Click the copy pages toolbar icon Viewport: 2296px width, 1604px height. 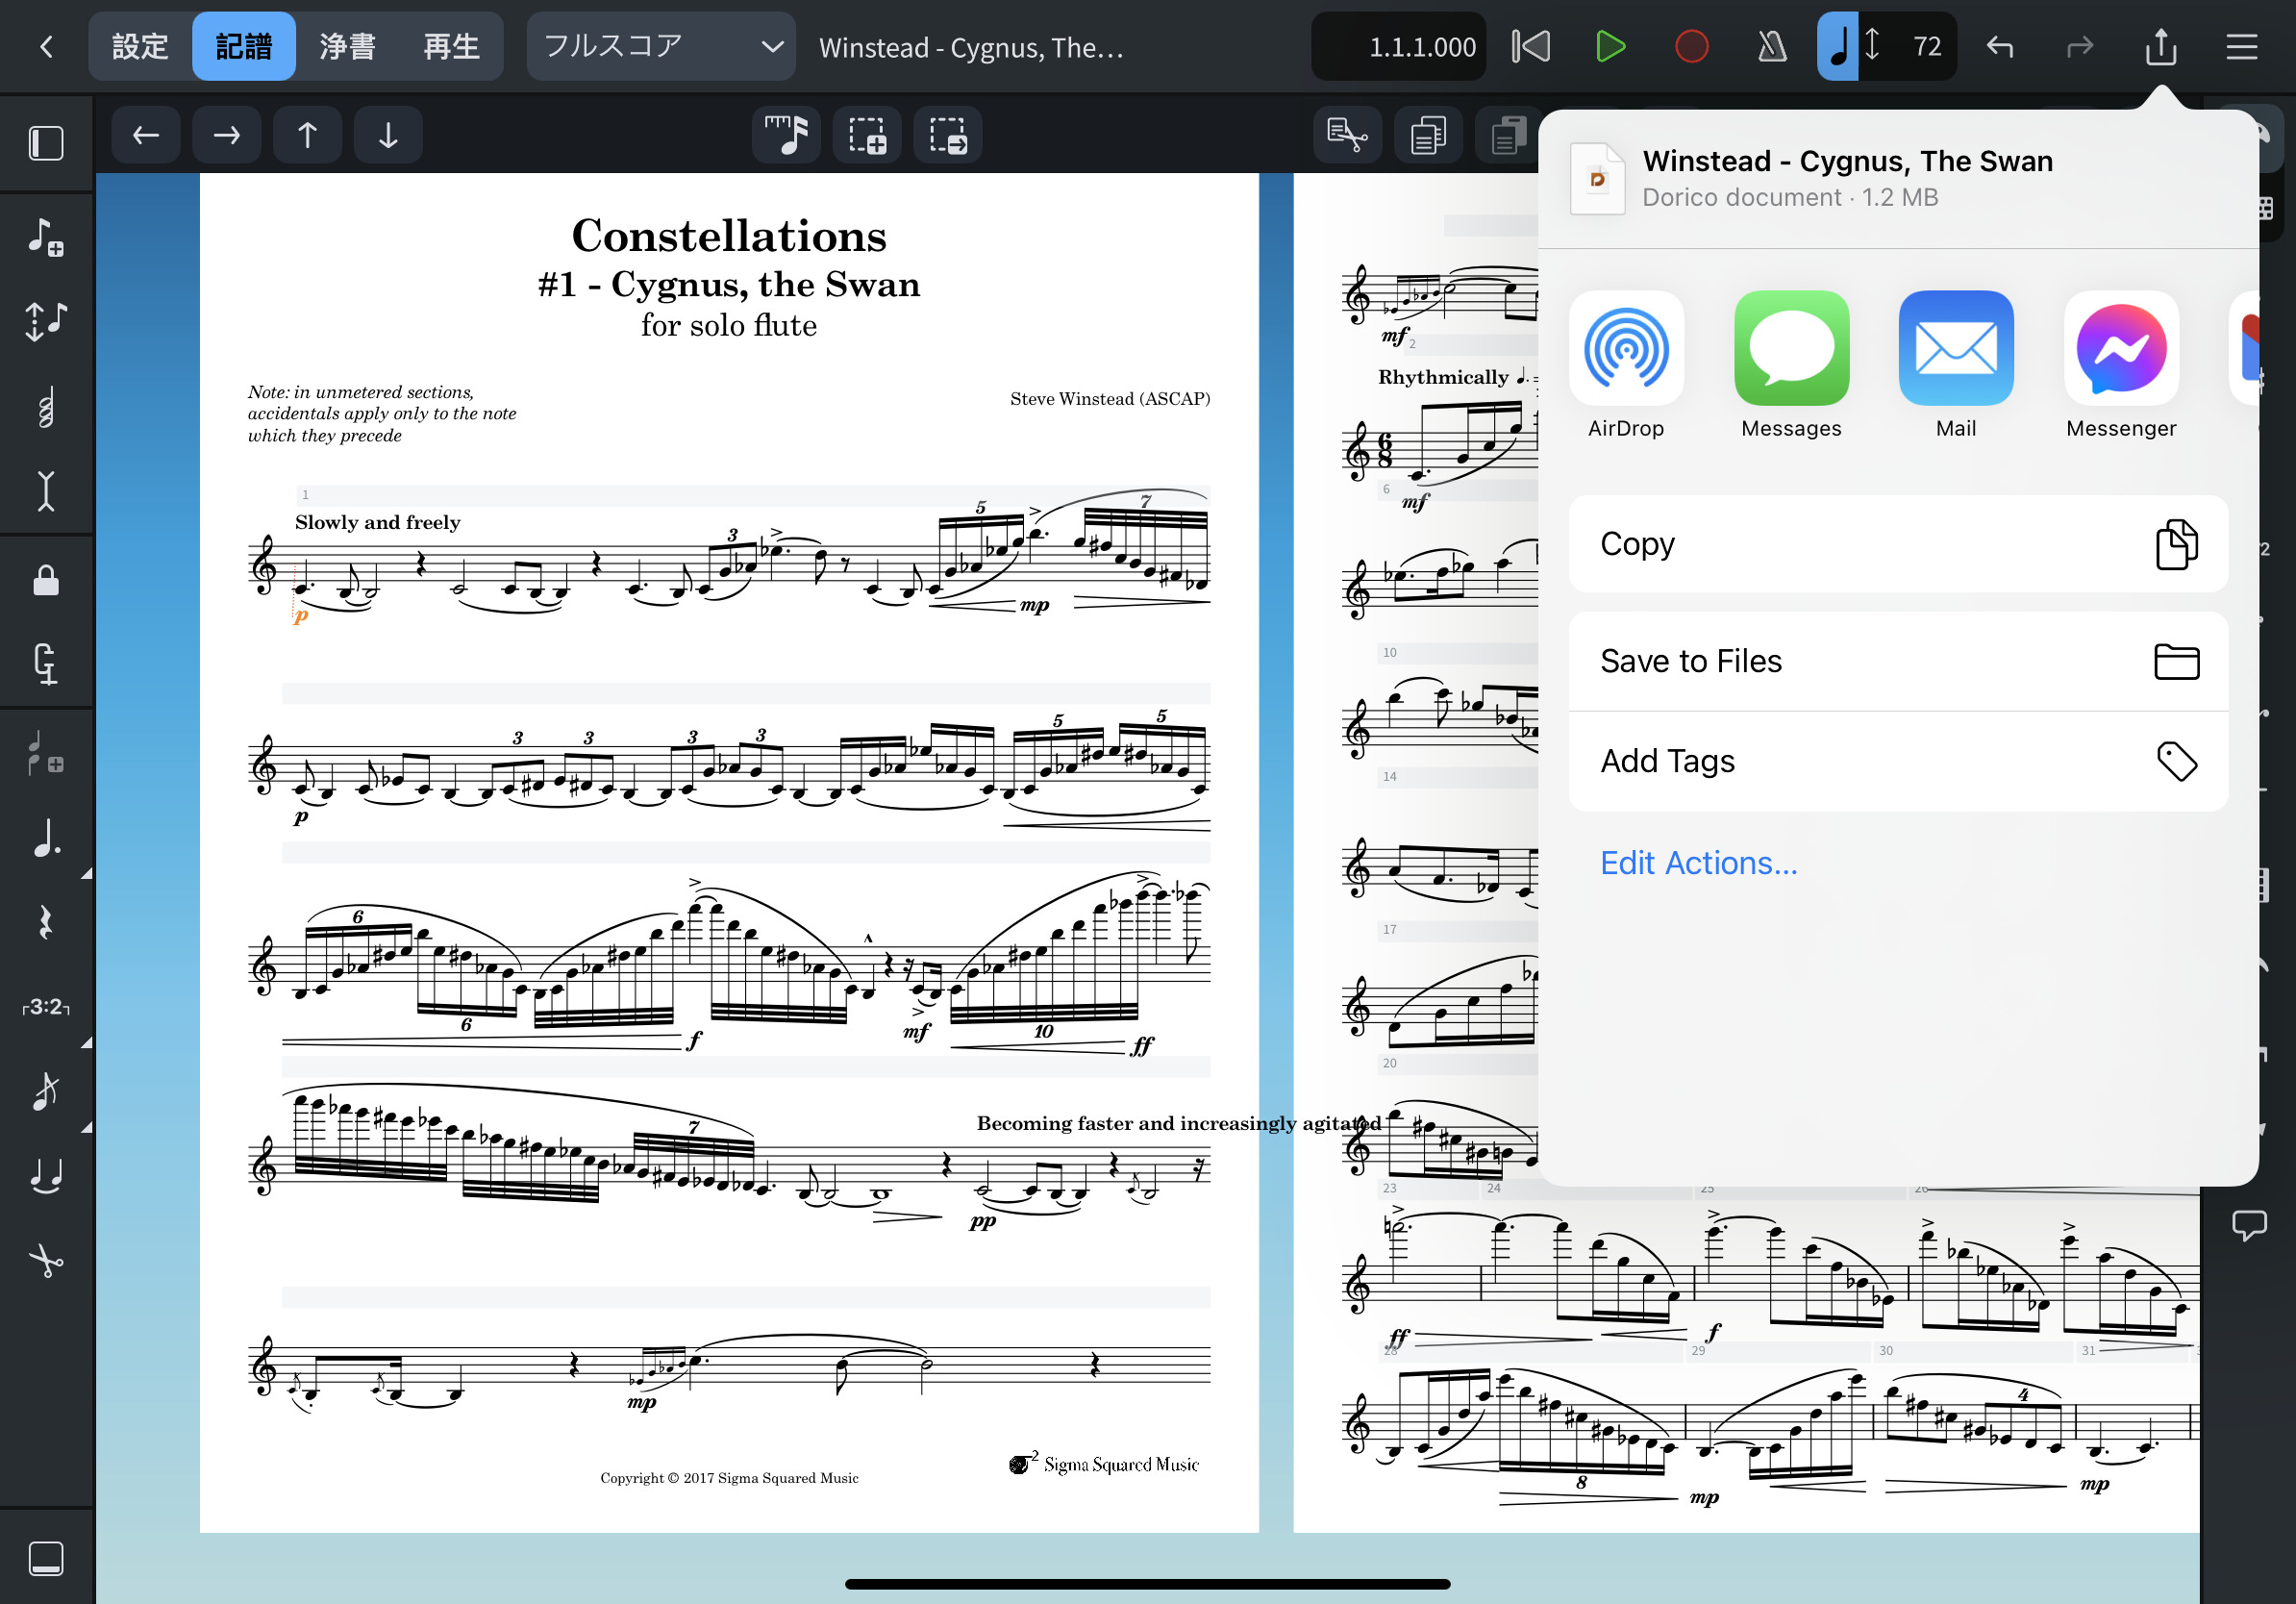tap(1429, 135)
